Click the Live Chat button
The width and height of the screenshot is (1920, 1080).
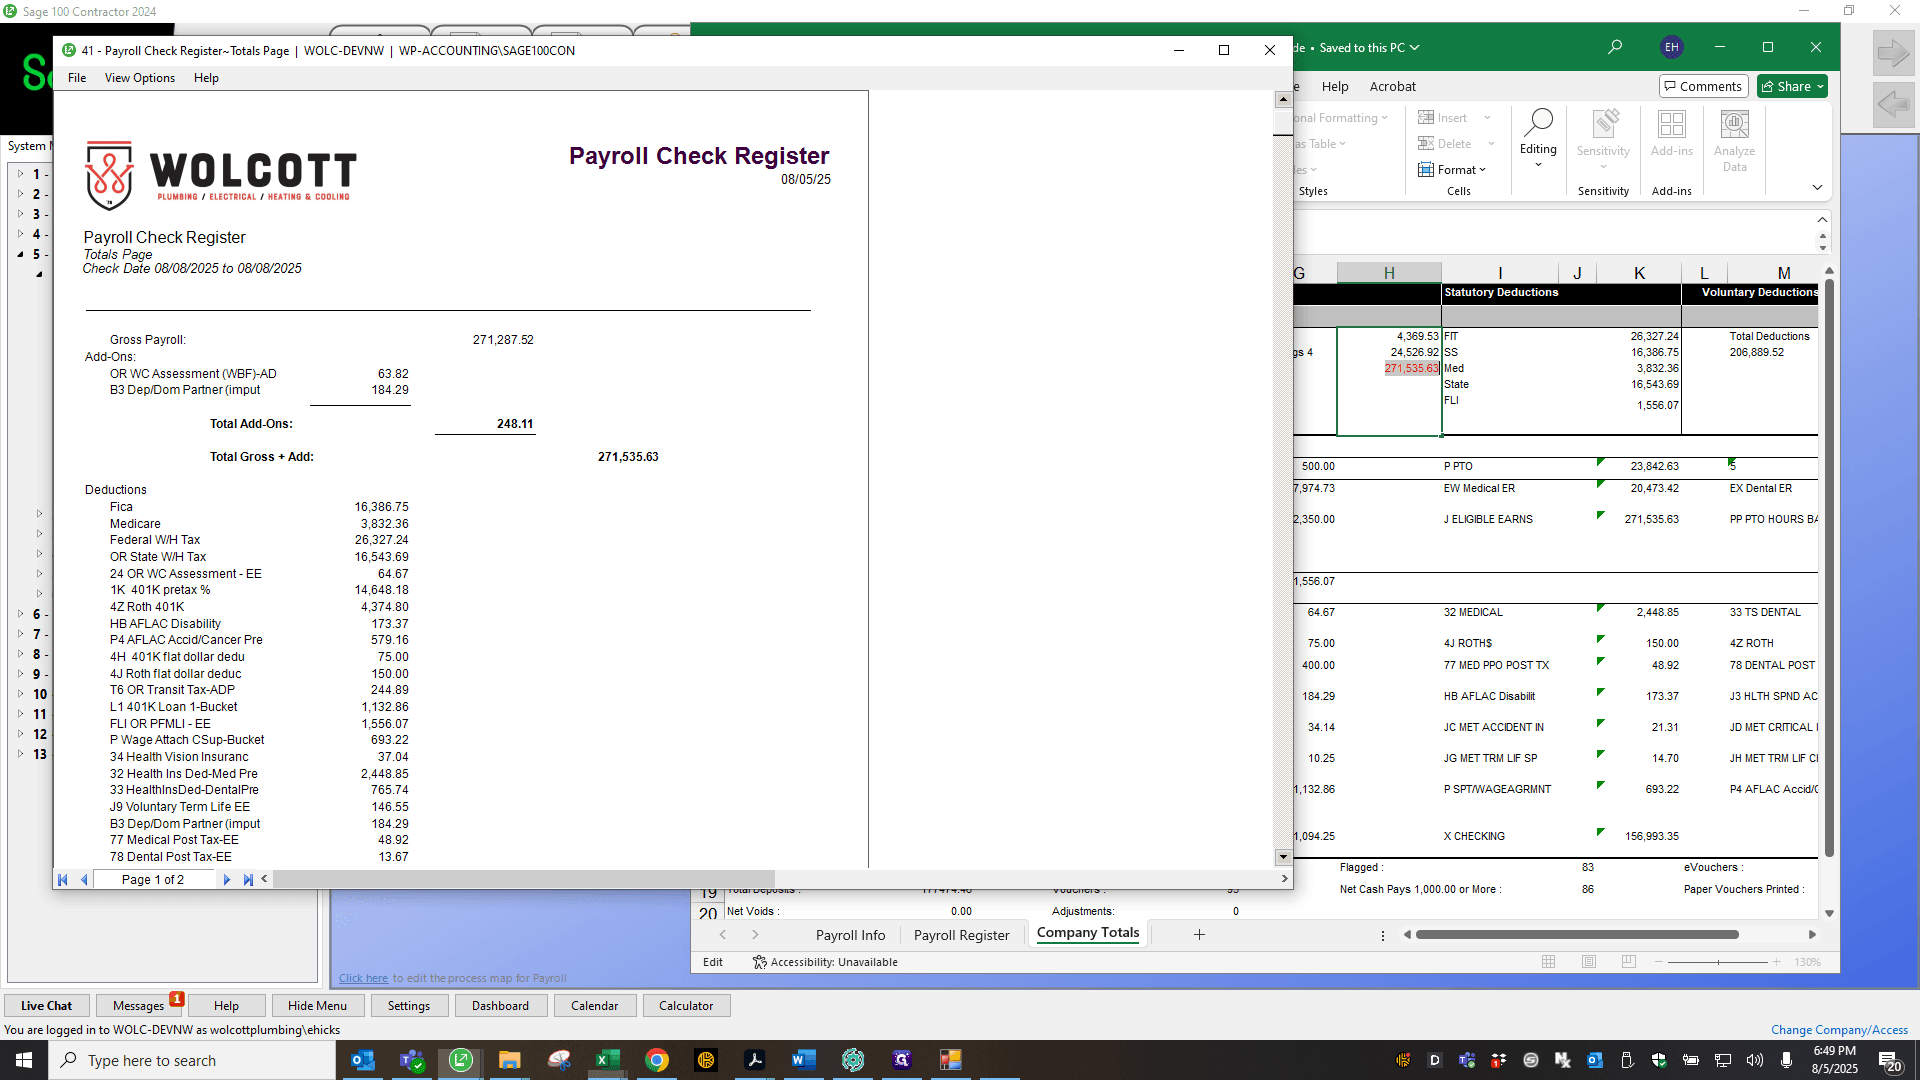47,1006
